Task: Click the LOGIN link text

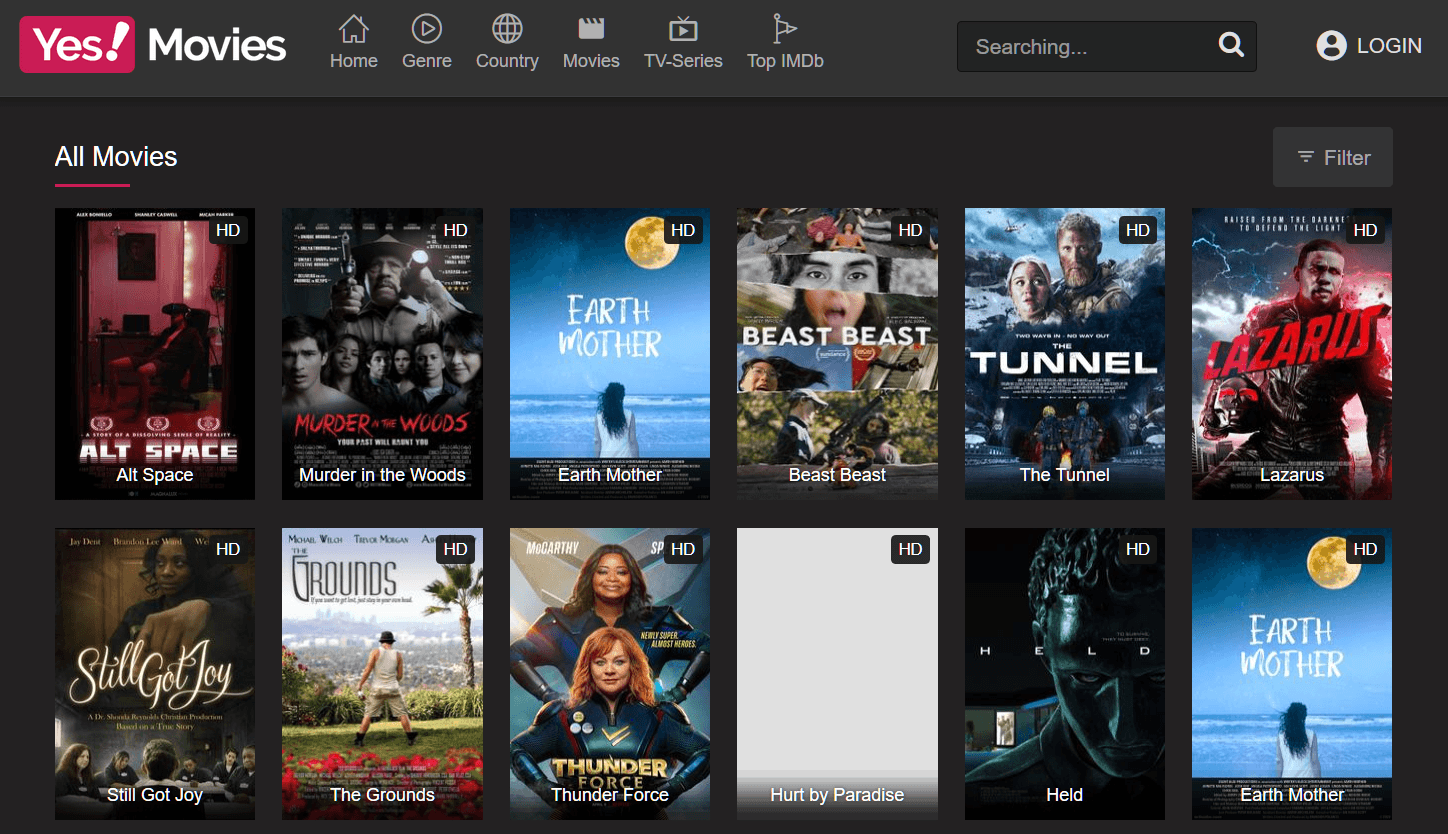Action: [1389, 46]
